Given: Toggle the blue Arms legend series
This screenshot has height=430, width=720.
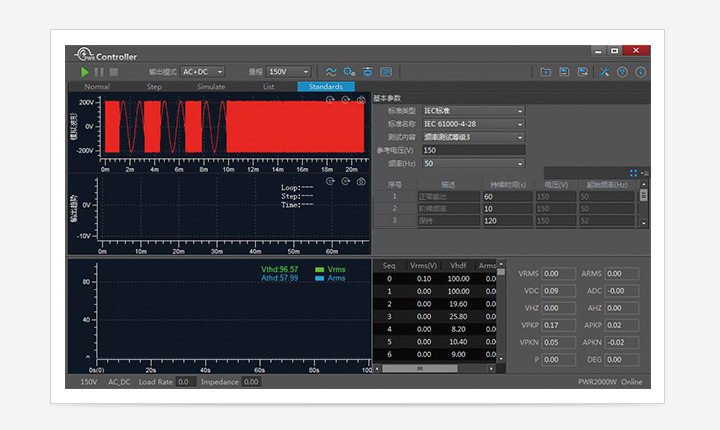Looking at the screenshot, I should (327, 278).
